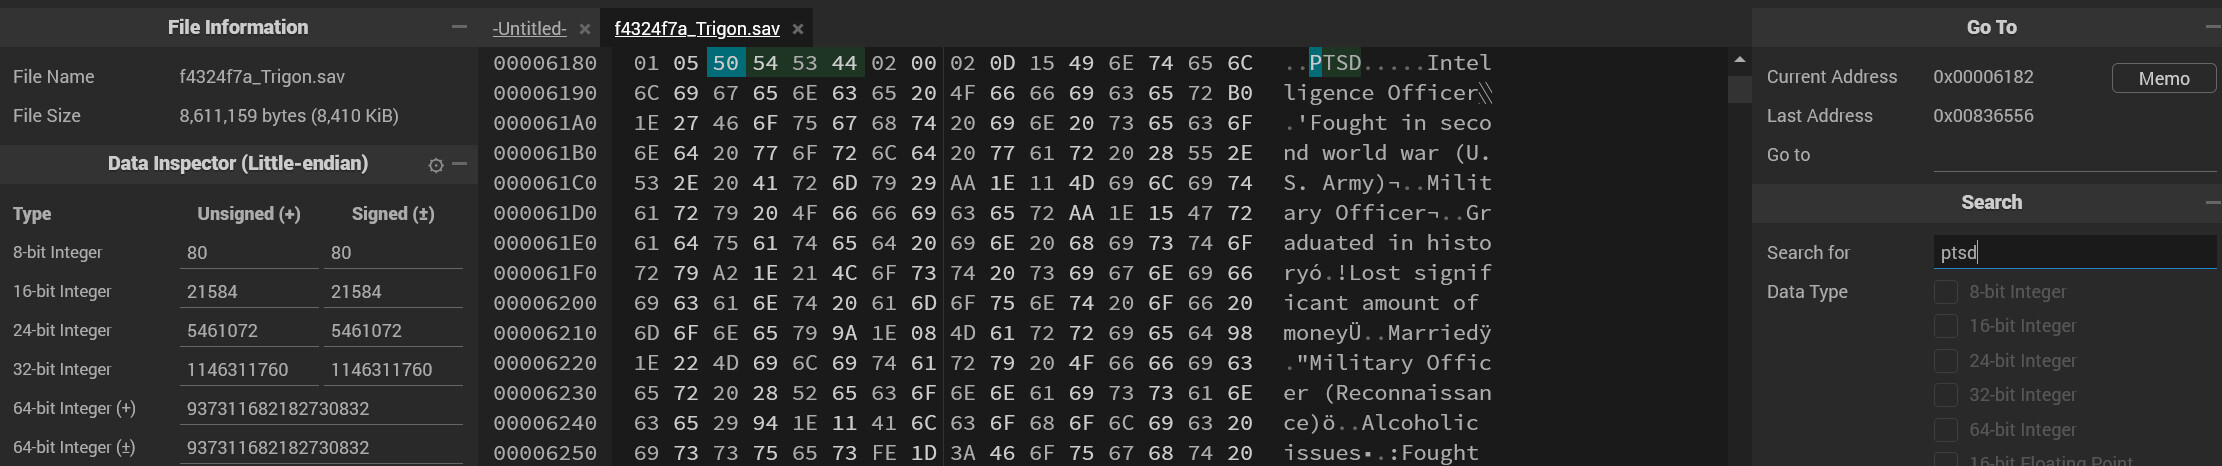Switch to the -Untitled- tab
Viewport: 2222px width, 466px height.
pyautogui.click(x=529, y=29)
